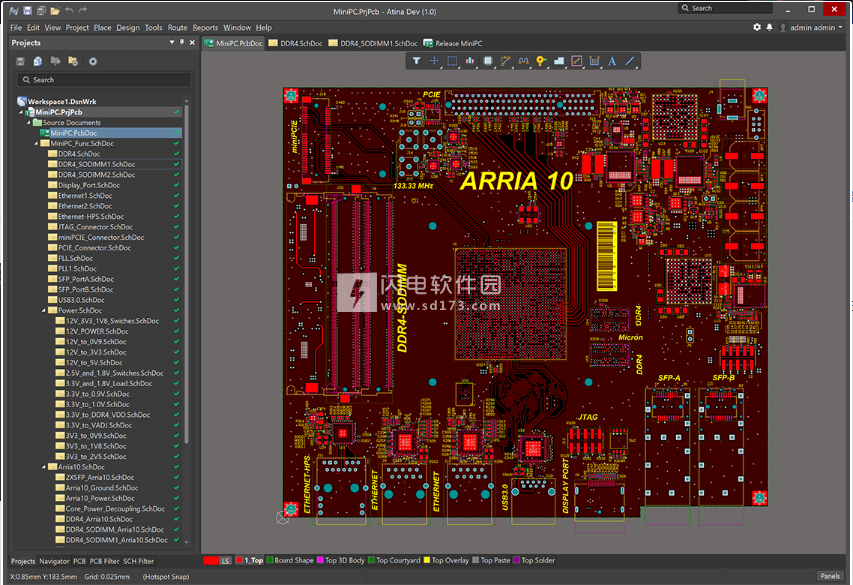The width and height of the screenshot is (853, 585).
Task: Open the Design menu
Action: click(x=128, y=28)
